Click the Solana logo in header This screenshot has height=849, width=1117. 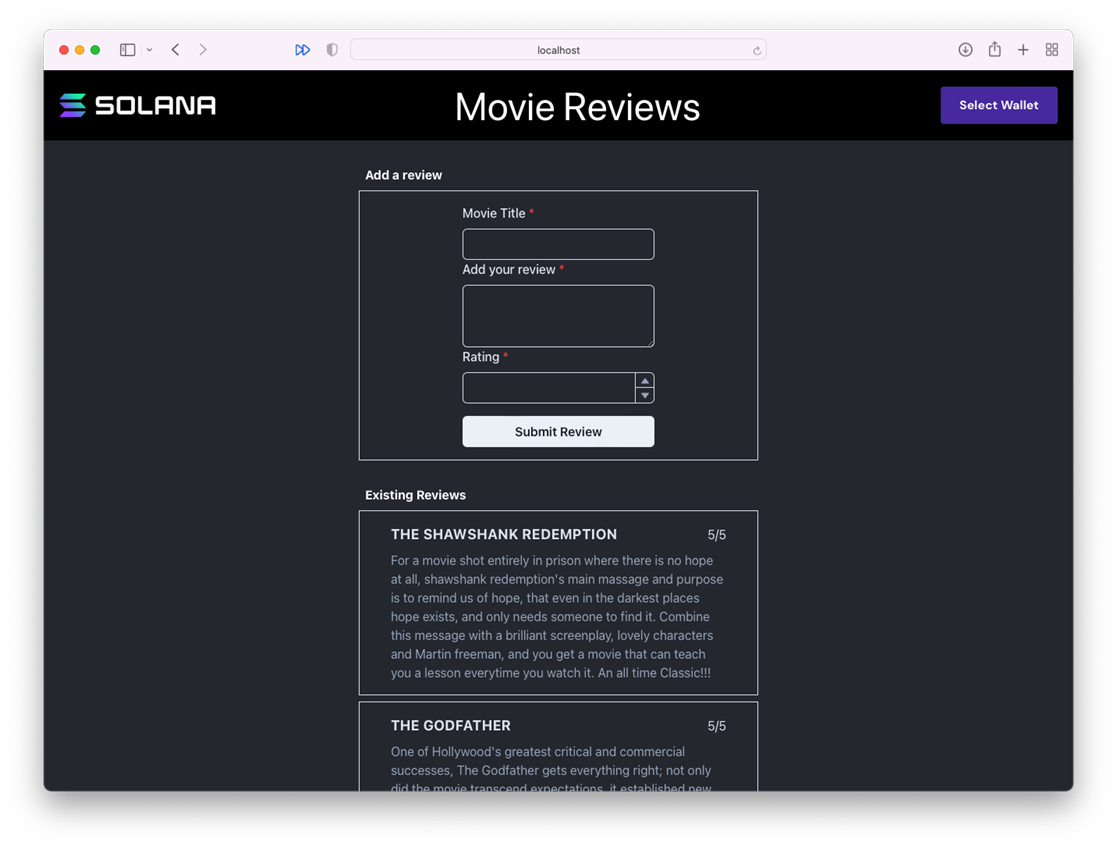138,105
